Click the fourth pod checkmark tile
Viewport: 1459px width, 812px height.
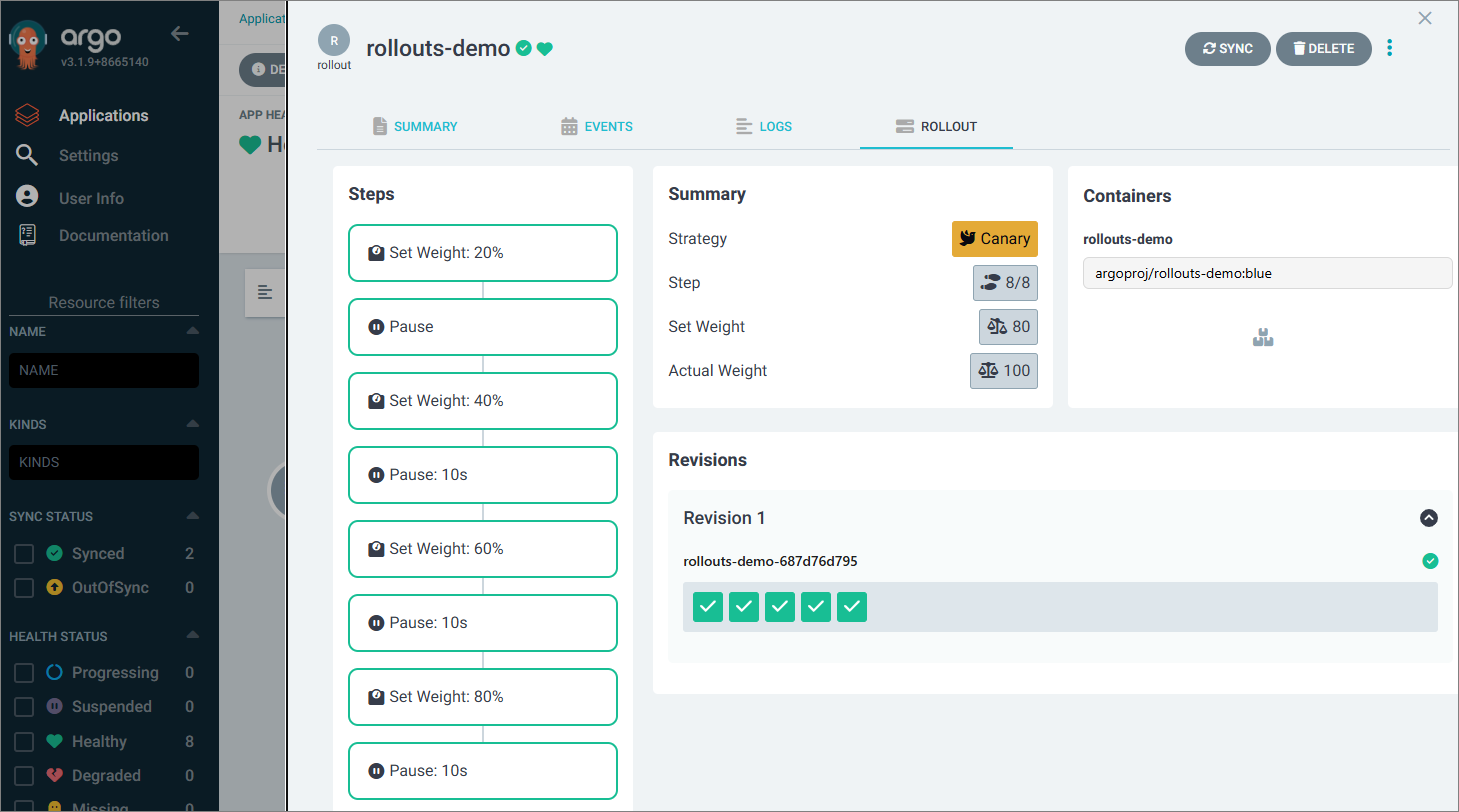(x=816, y=607)
